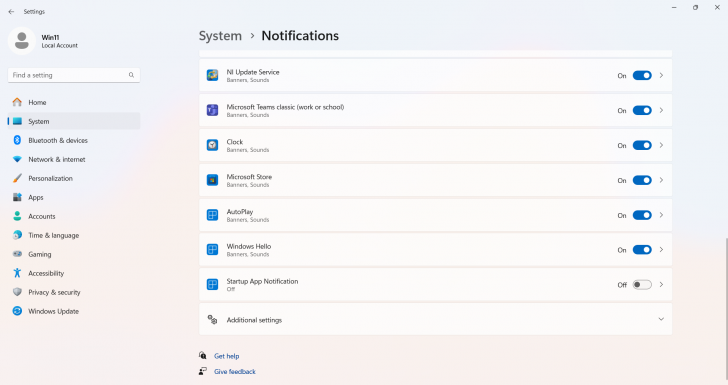
Task: Click the vertical scrollbar thumb
Action: pos(726,309)
